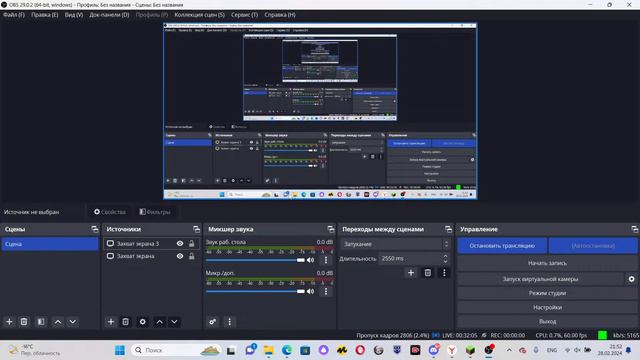Open transition properties three dots icon
The width and height of the screenshot is (640, 360).
444,273
